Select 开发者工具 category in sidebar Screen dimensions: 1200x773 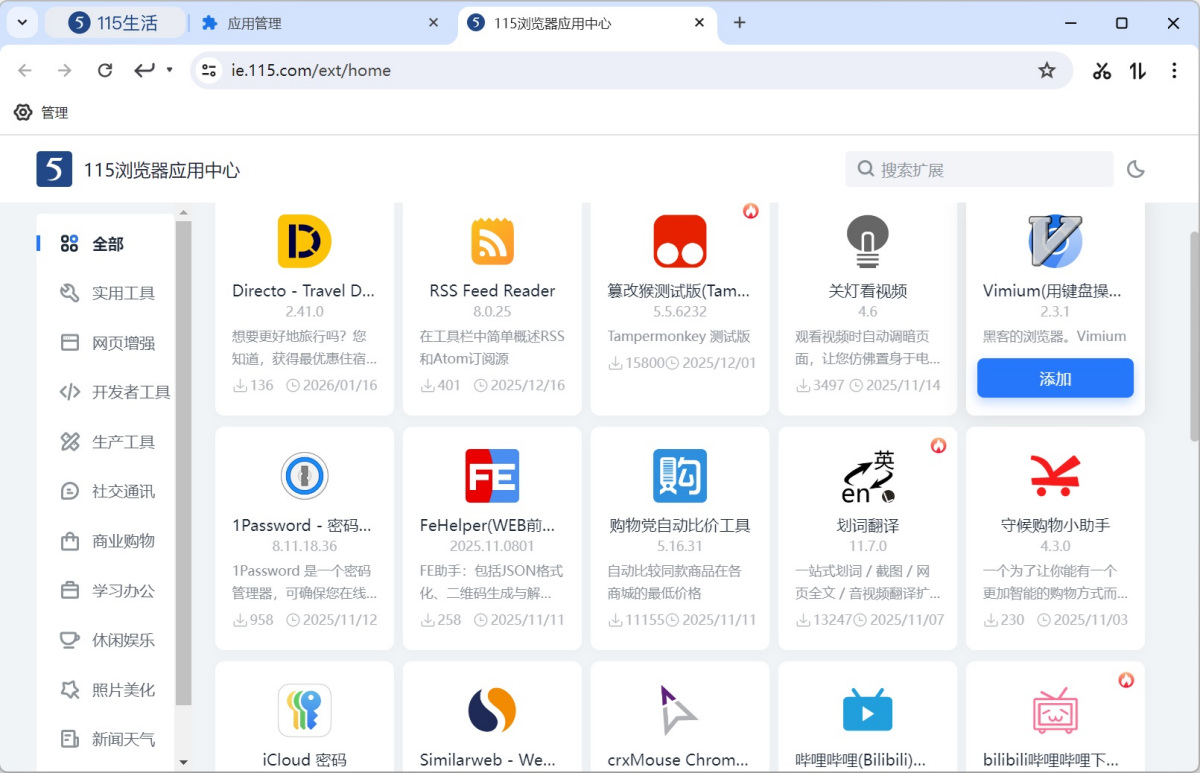[131, 392]
